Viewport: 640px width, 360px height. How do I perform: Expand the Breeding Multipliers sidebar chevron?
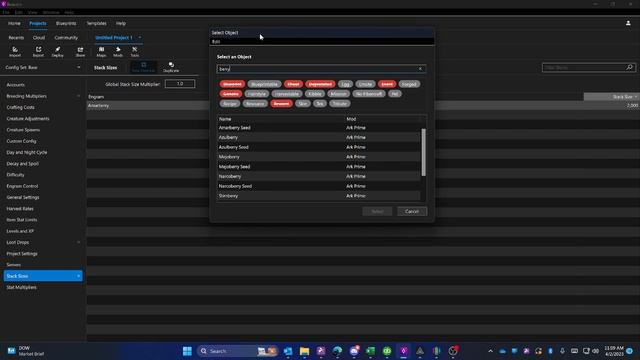(x=78, y=96)
